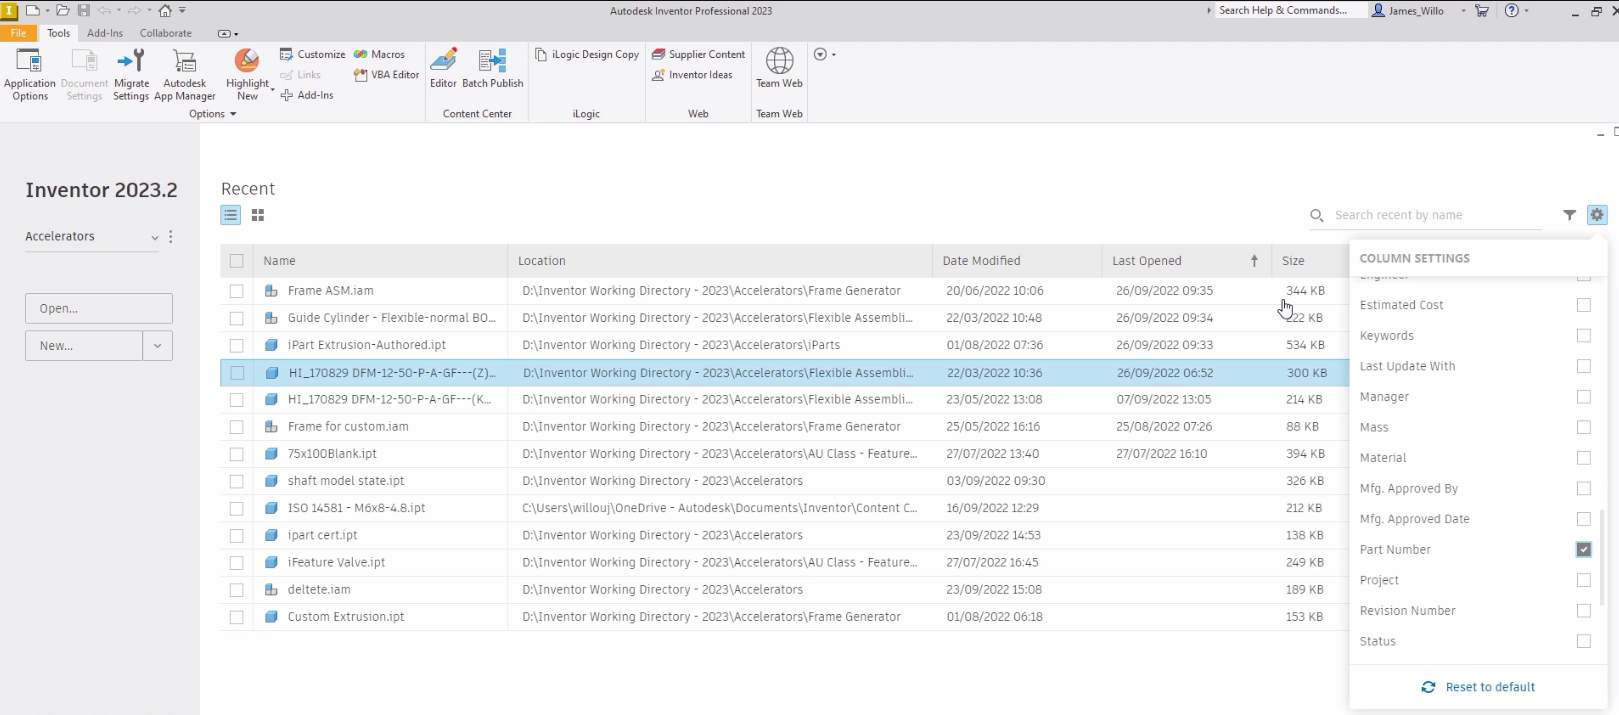The width and height of the screenshot is (1619, 715).
Task: Sort by the Last Opened column header
Action: click(1186, 261)
